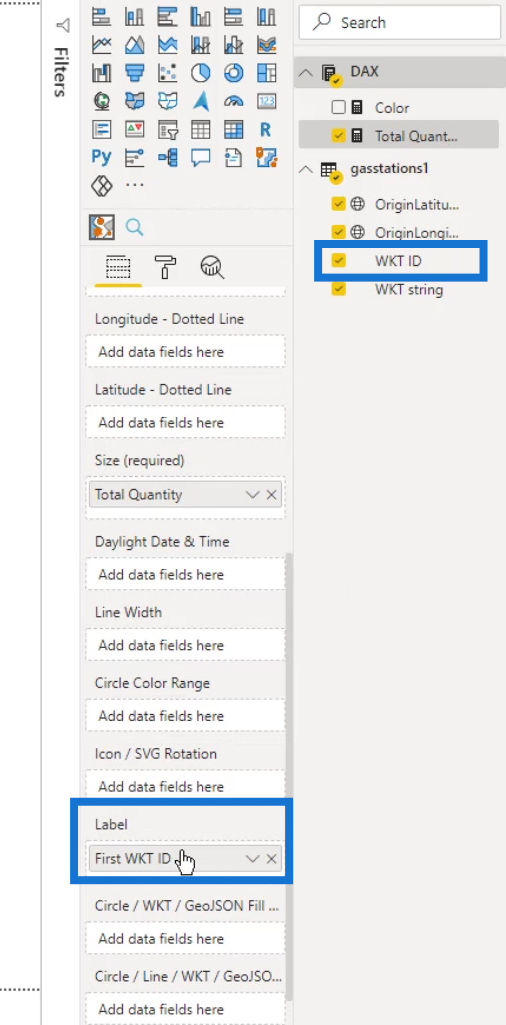Check the Color measure checkbox

[338, 107]
